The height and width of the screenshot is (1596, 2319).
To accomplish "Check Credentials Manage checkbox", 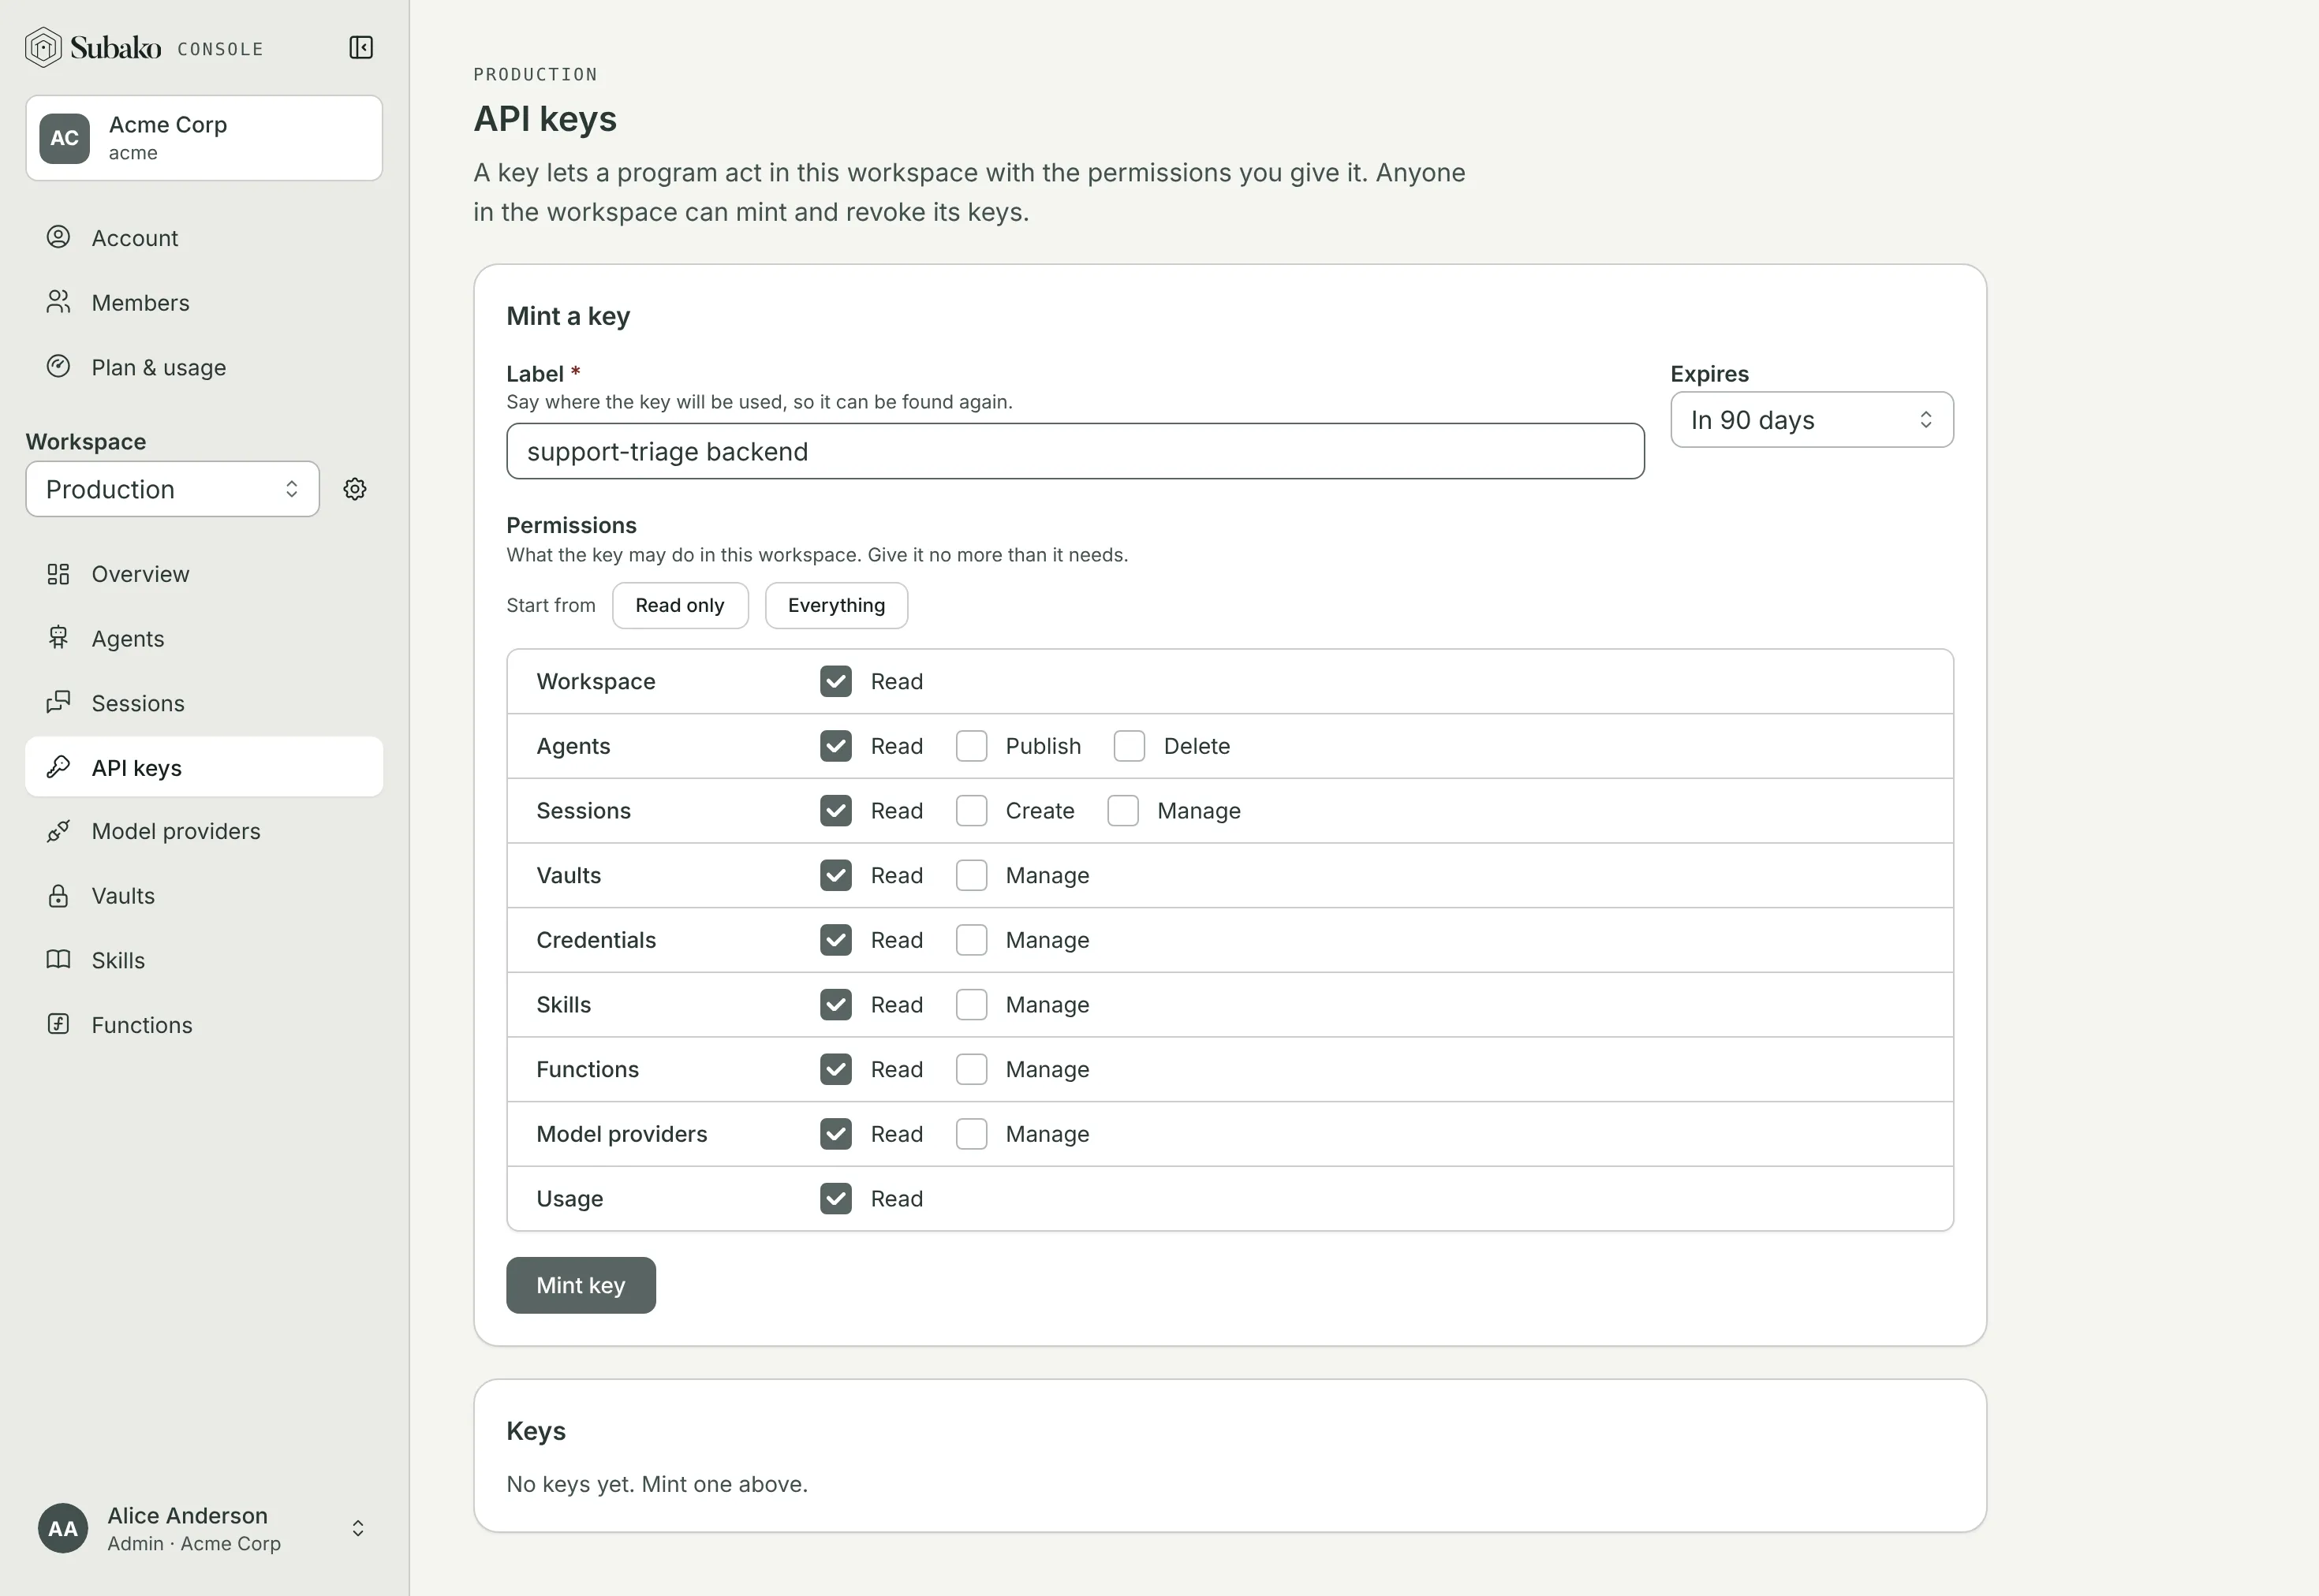I will (971, 940).
